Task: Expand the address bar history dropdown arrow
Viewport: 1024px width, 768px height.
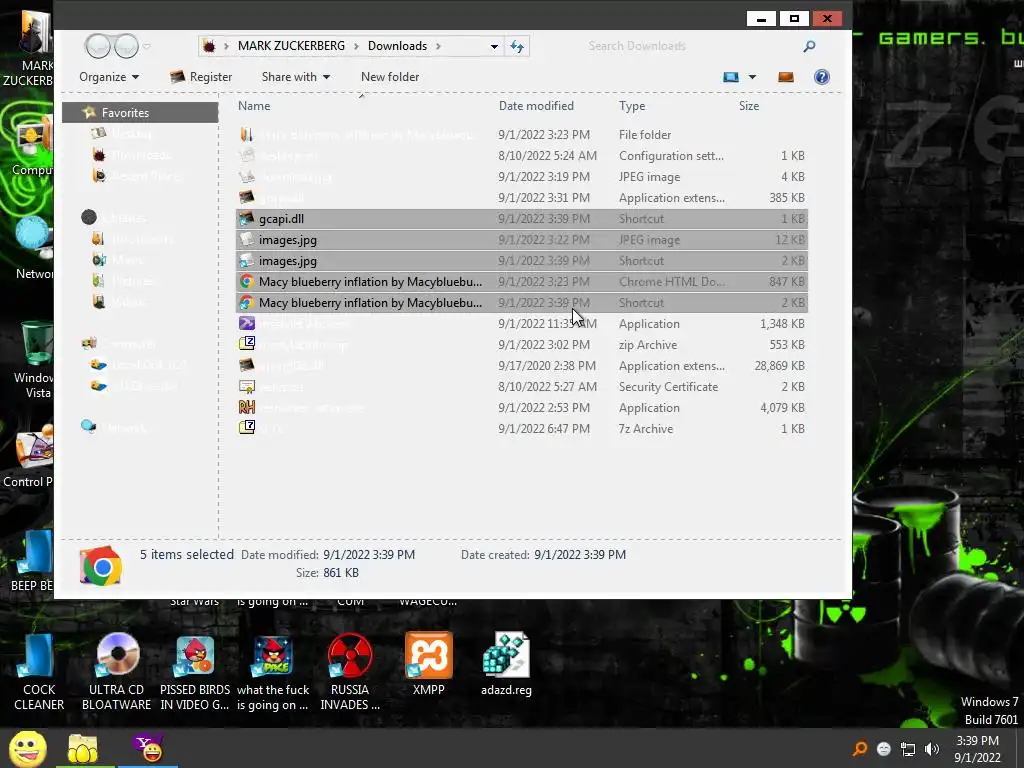Action: click(494, 46)
